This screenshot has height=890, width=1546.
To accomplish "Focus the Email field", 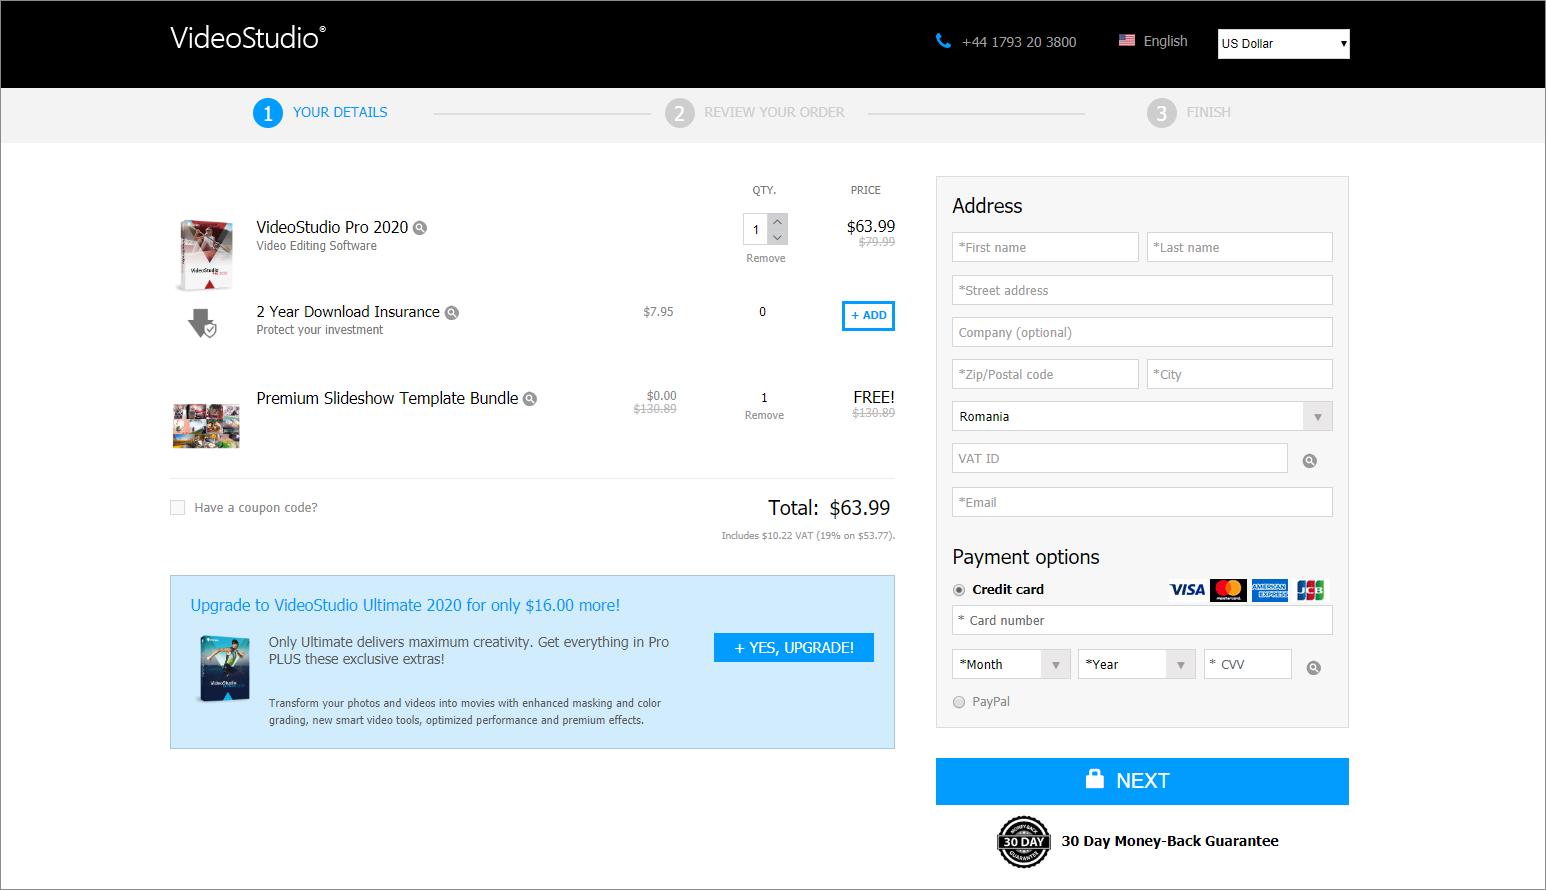I will (1142, 502).
